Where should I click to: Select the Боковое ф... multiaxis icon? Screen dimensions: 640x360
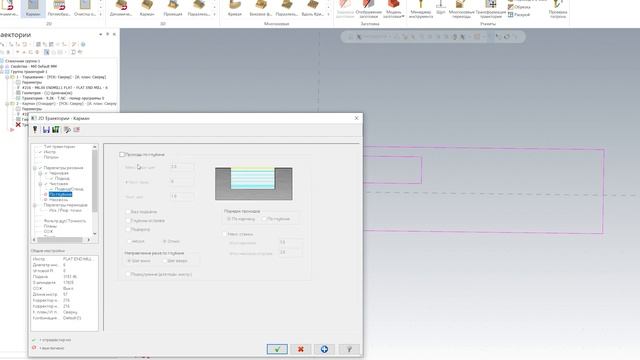point(260,8)
